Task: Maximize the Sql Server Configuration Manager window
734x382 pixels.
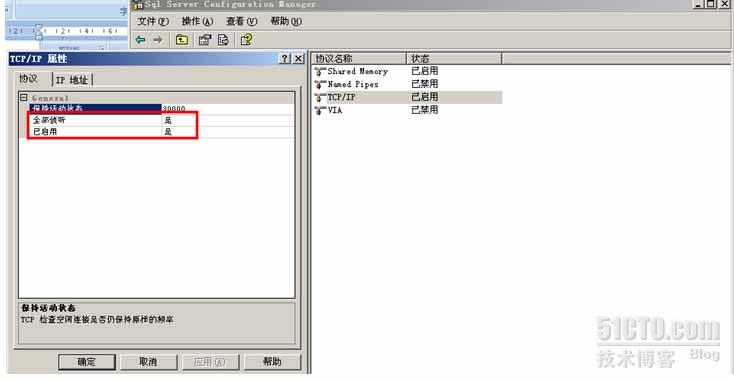Action: 711,4
